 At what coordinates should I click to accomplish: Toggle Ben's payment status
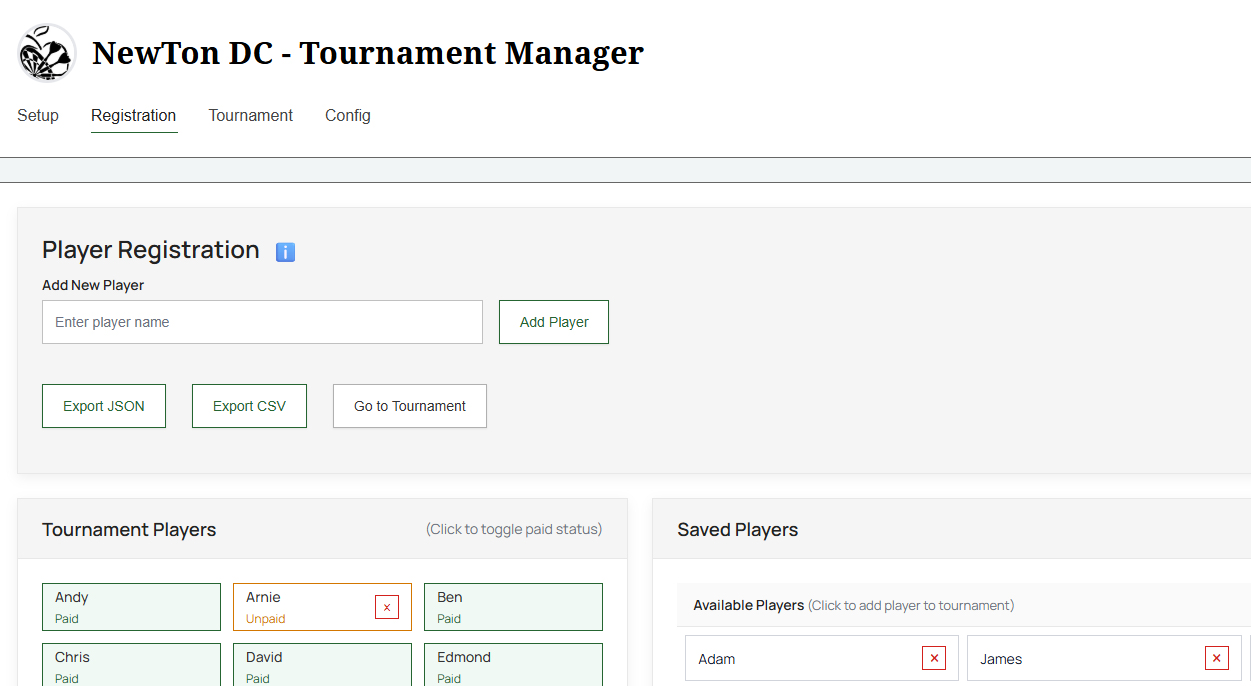pyautogui.click(x=513, y=606)
